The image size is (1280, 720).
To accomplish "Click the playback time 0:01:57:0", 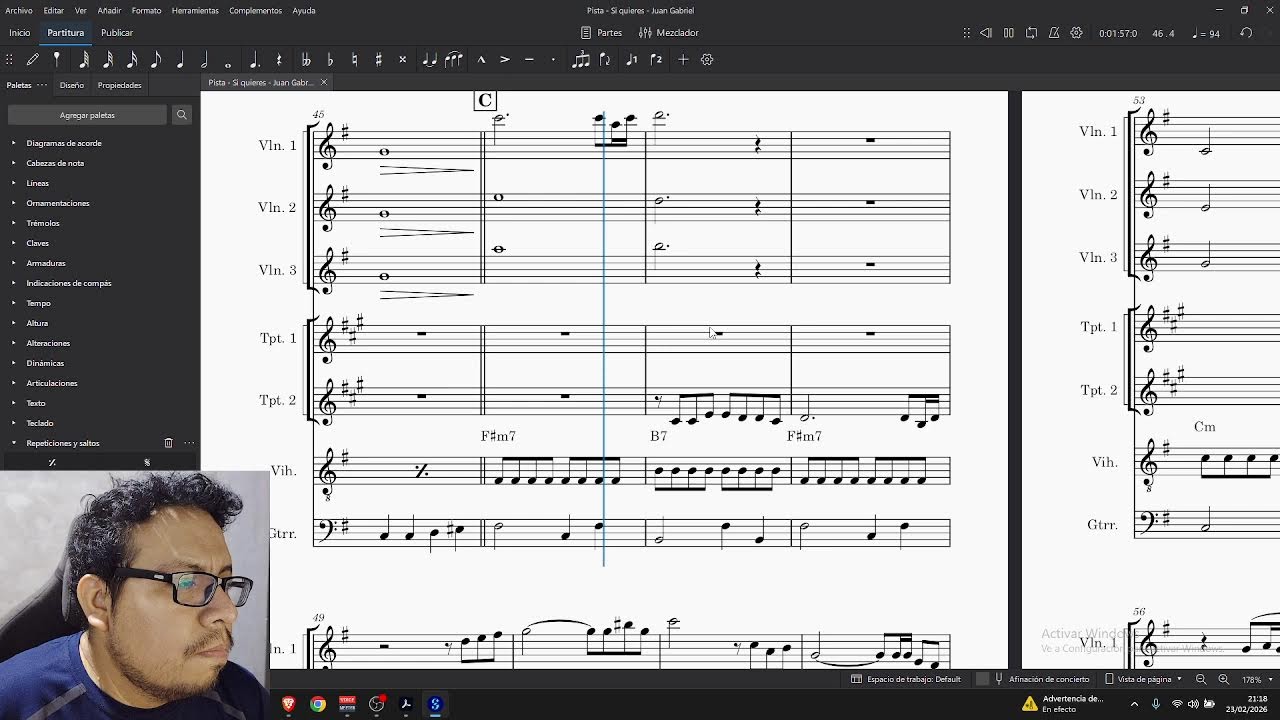I will pos(1118,33).
